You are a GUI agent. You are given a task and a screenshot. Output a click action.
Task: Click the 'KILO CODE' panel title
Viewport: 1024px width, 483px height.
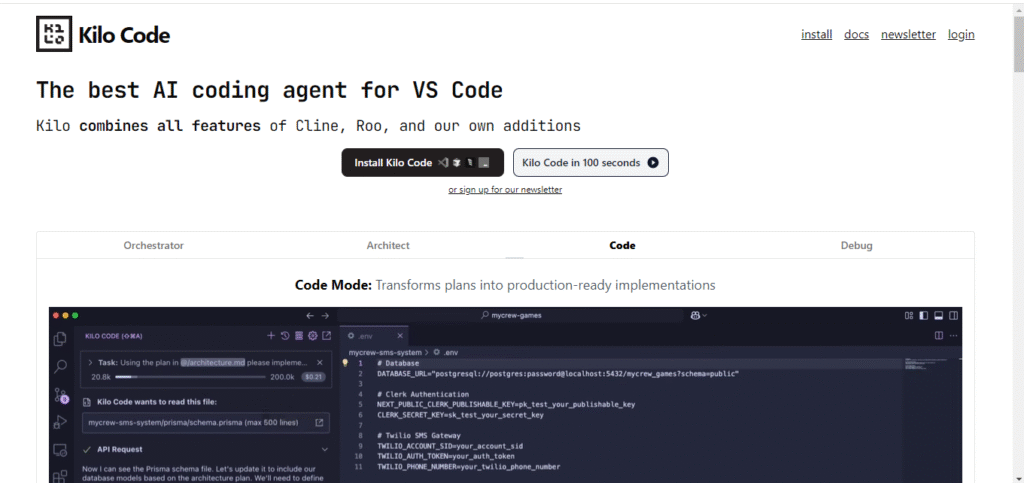tap(114, 335)
